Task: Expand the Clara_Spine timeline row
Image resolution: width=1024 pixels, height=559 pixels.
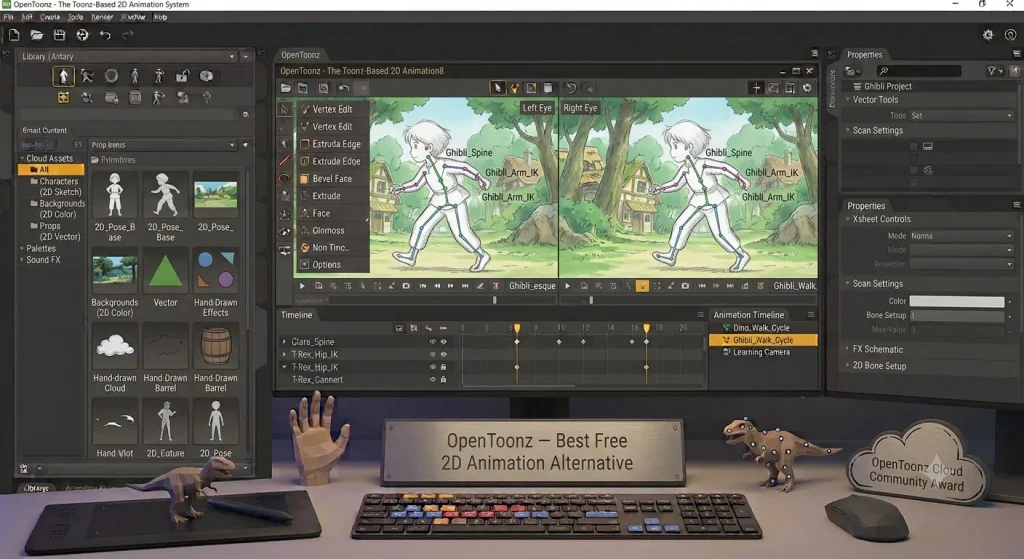Action: pos(284,342)
